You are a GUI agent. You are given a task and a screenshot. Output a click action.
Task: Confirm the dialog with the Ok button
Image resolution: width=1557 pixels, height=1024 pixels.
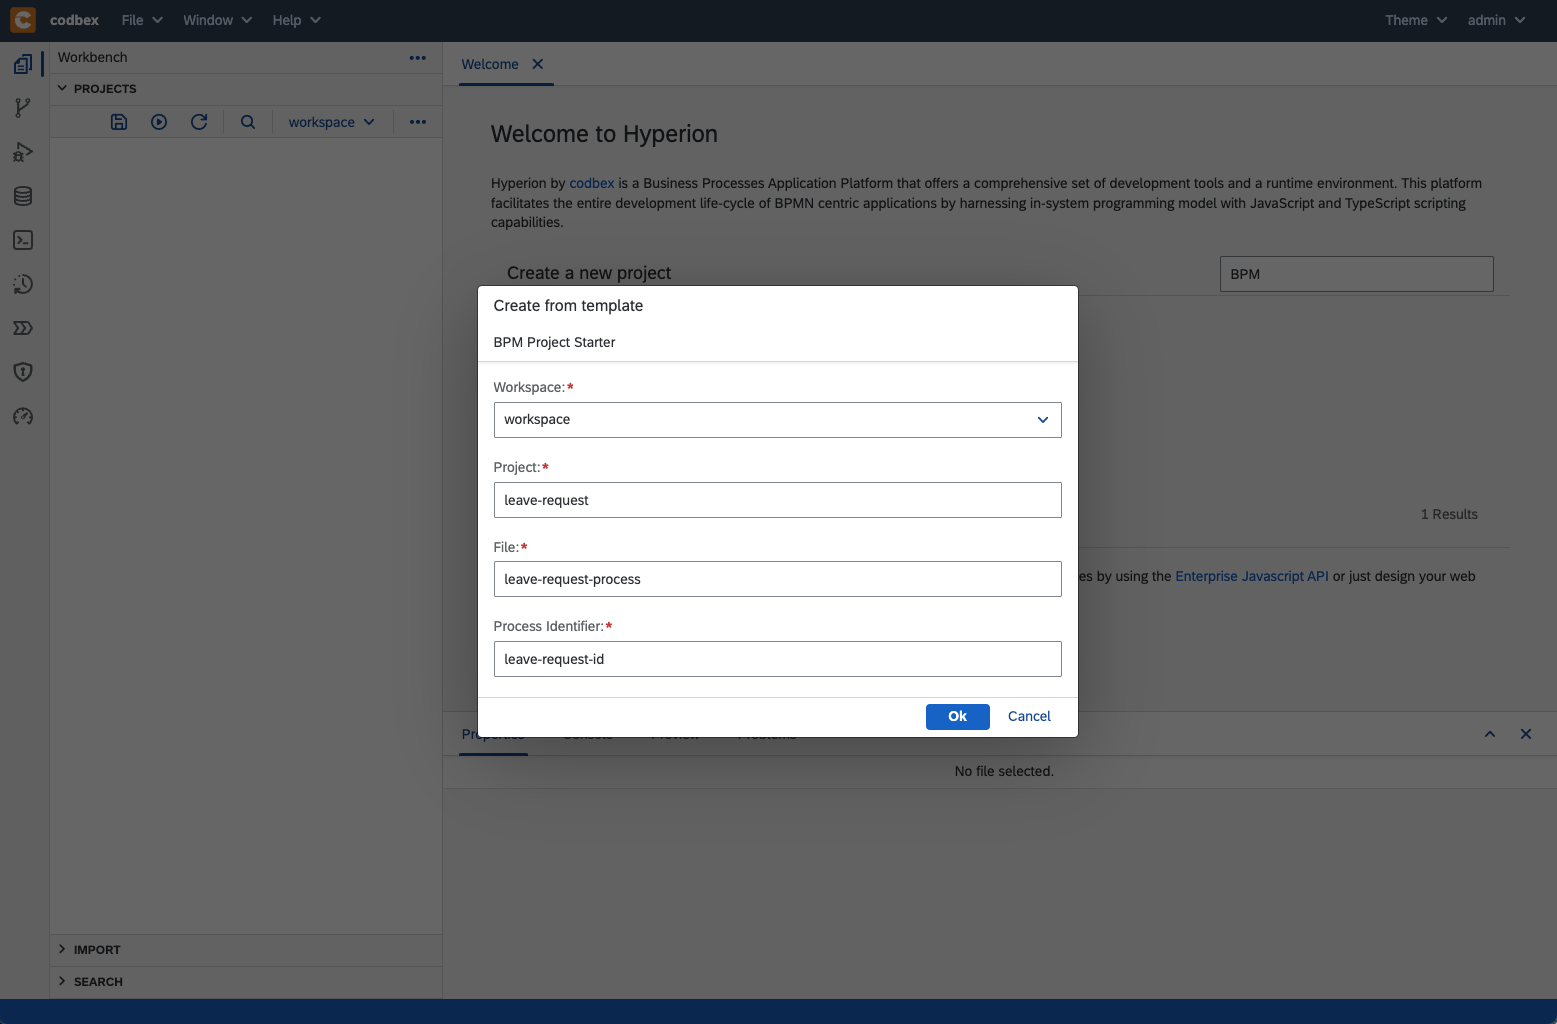[x=958, y=717]
